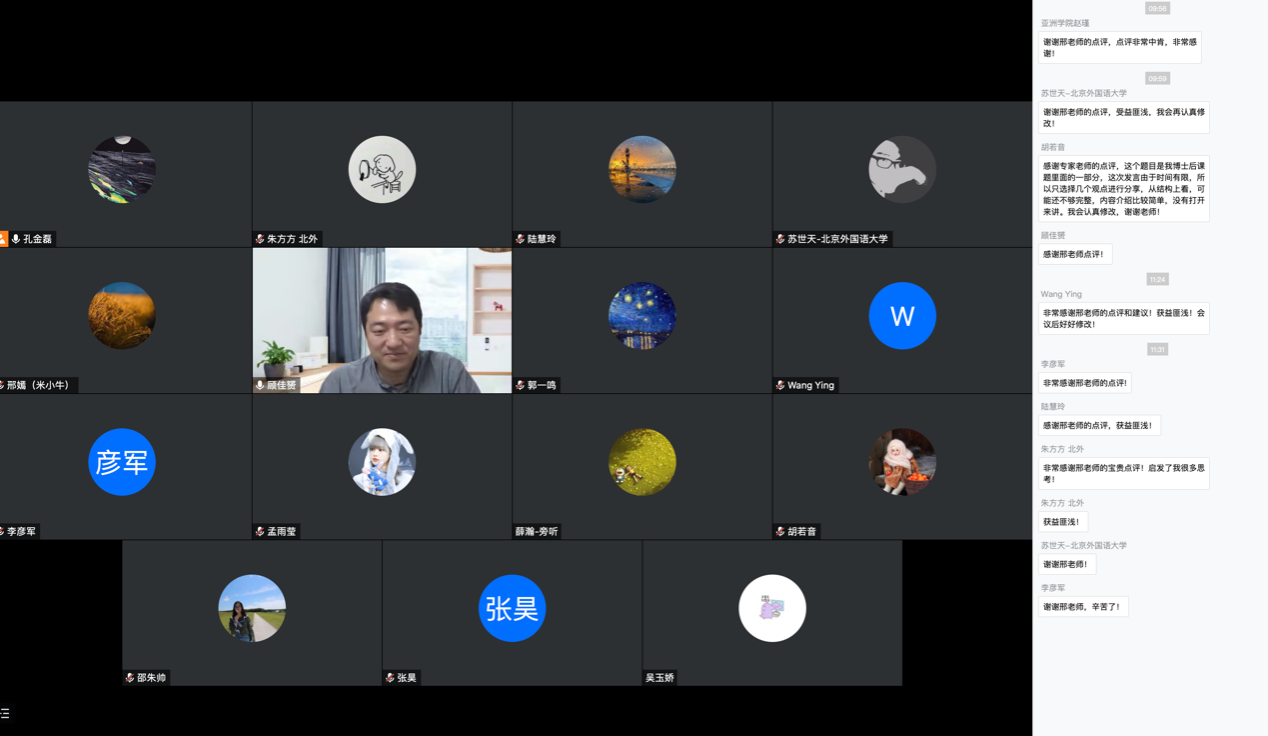Click muted microphone icon next to 张昊

click(390, 677)
